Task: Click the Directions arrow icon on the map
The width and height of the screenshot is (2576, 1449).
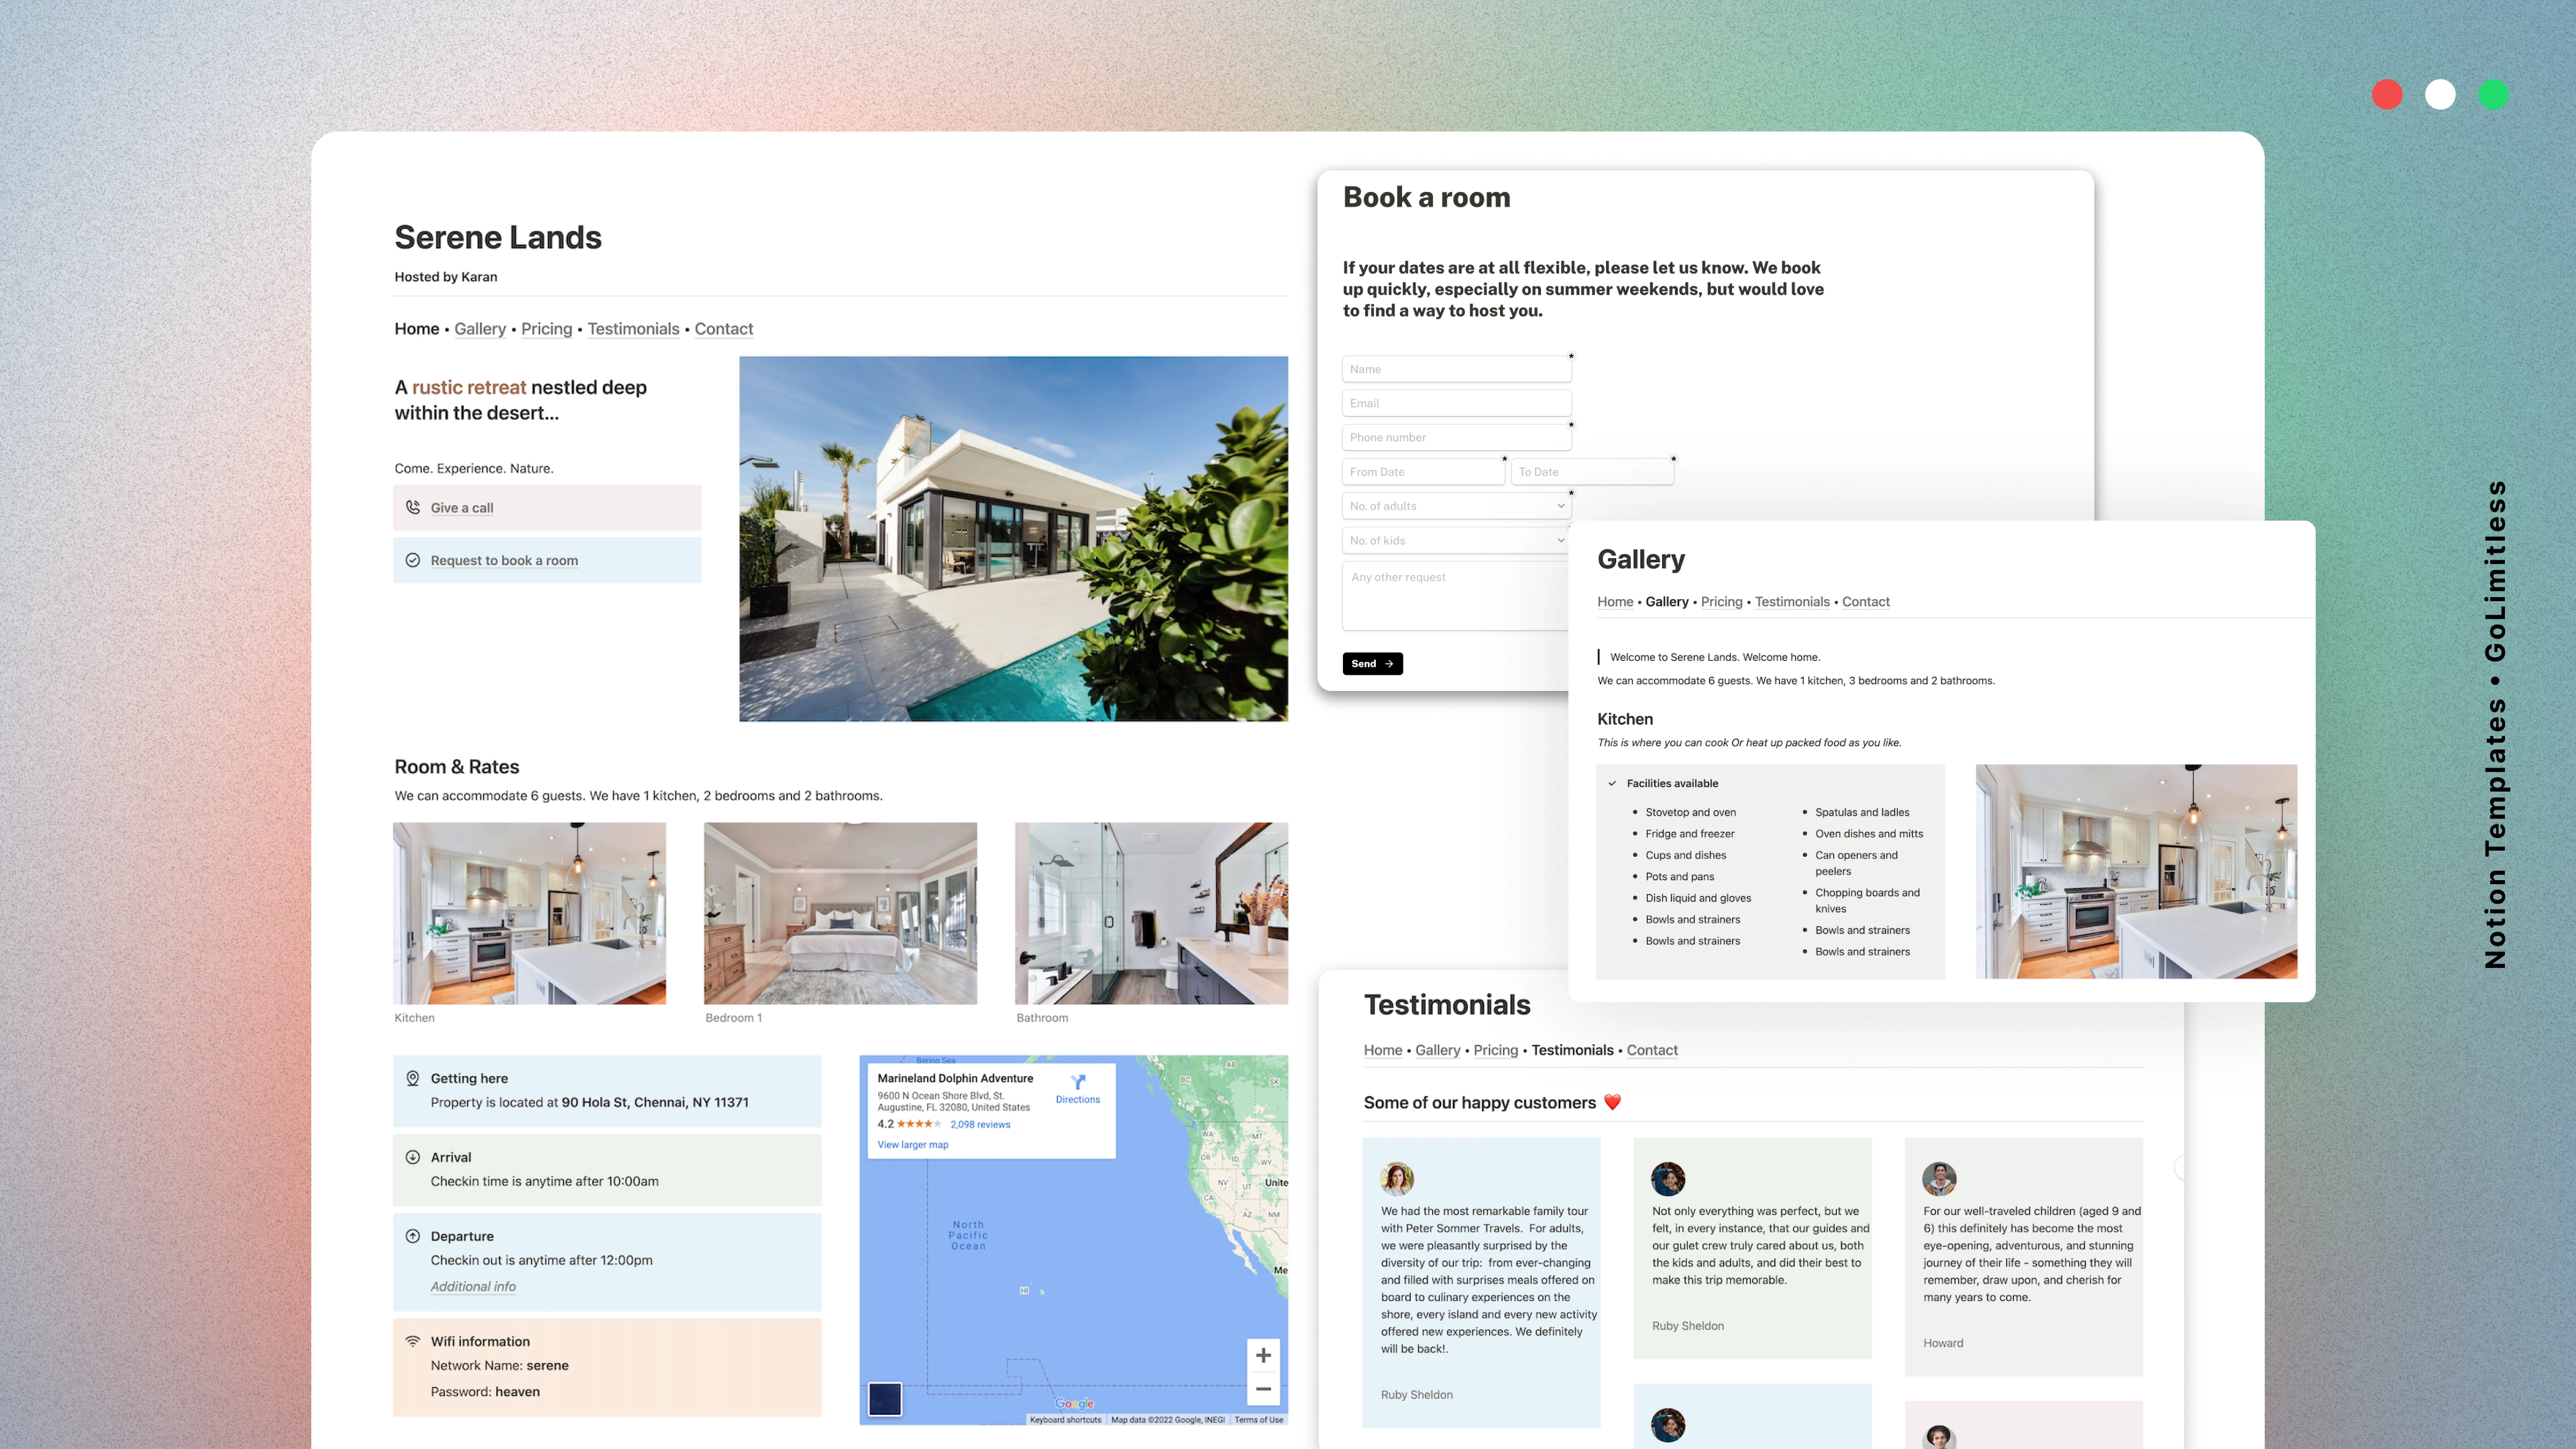Action: 1078,1082
